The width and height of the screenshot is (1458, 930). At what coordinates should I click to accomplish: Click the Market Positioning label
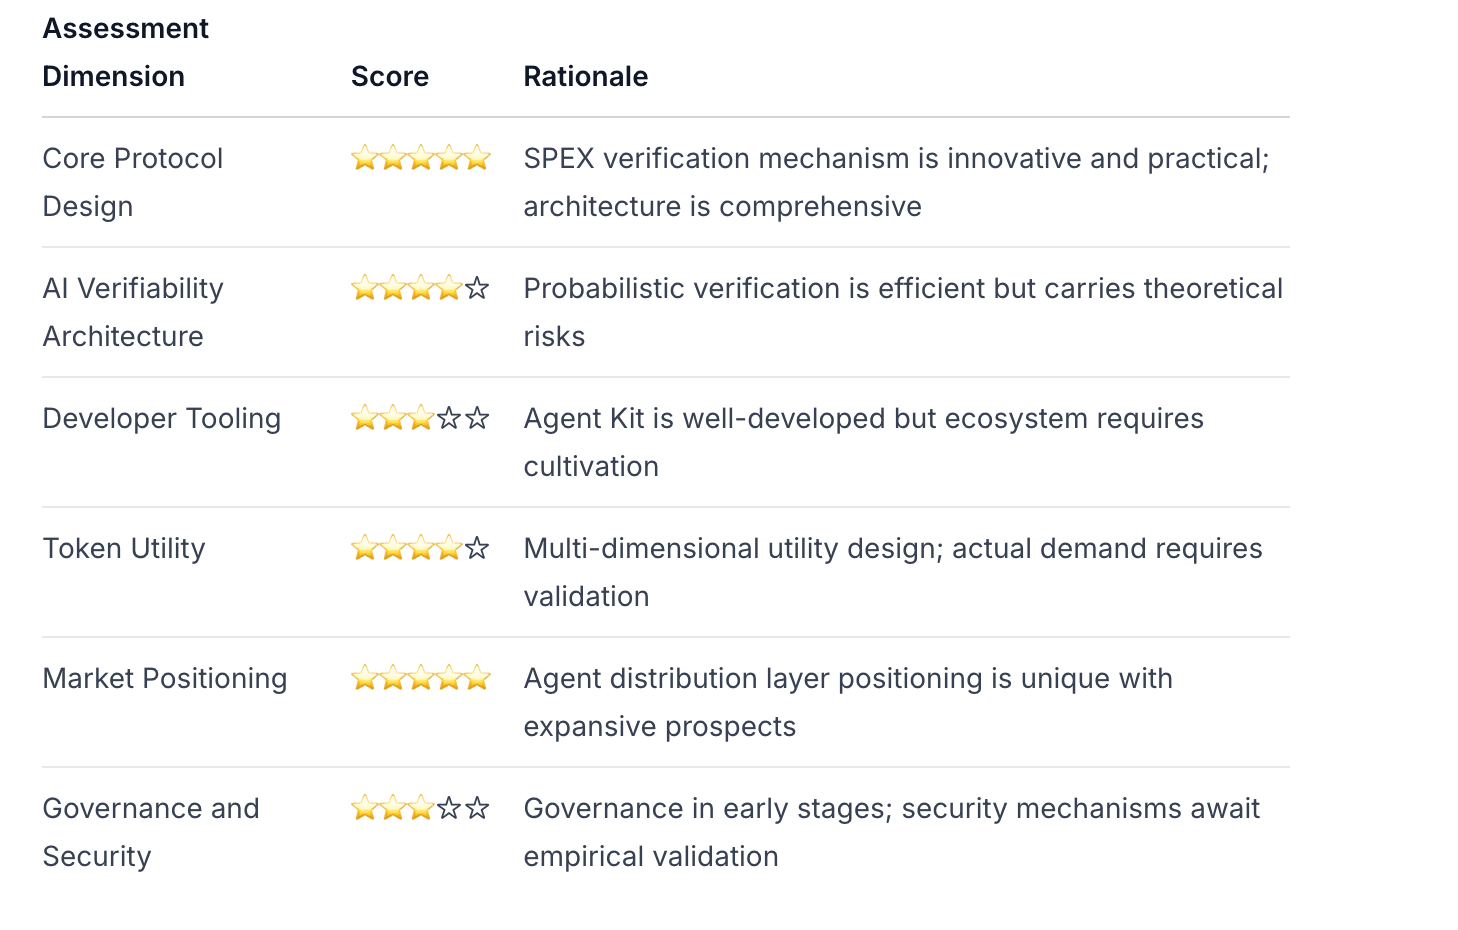click(164, 678)
